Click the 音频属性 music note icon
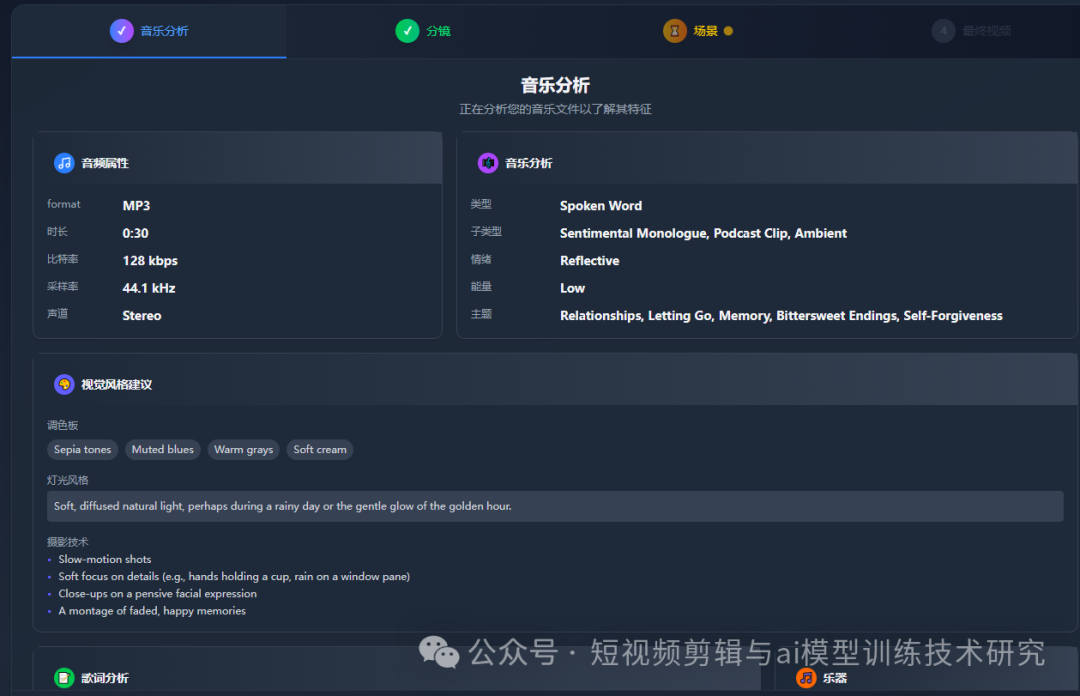This screenshot has height=696, width=1080. pyautogui.click(x=63, y=163)
